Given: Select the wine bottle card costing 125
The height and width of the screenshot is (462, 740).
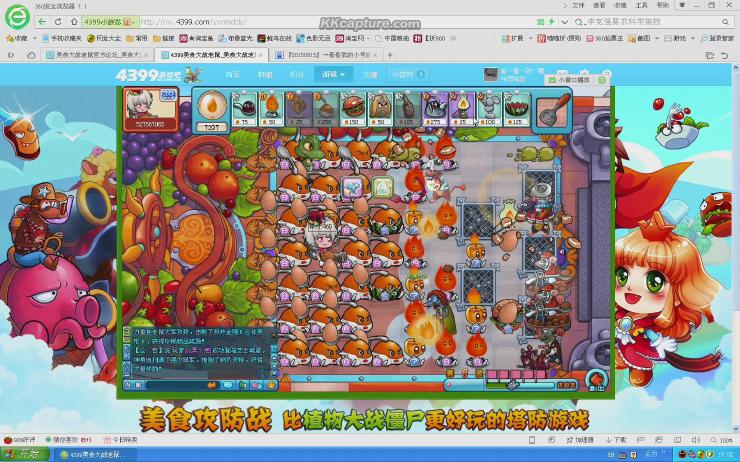Looking at the screenshot, I should pyautogui.click(x=408, y=109).
